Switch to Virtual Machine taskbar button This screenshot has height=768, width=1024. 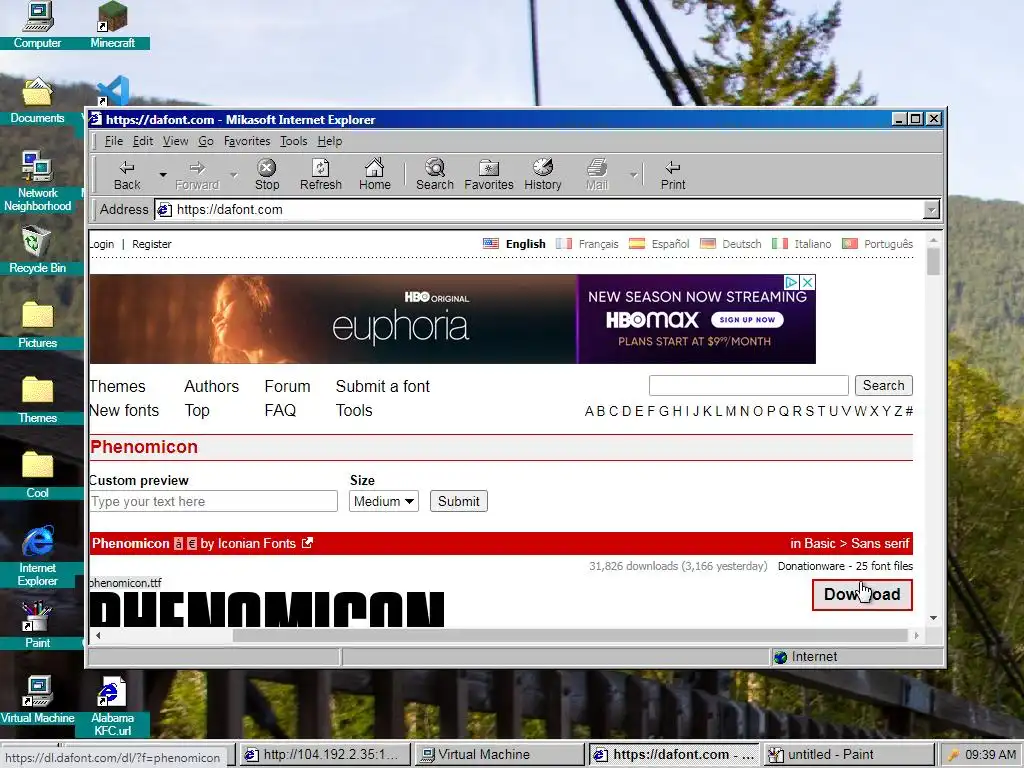(x=498, y=754)
